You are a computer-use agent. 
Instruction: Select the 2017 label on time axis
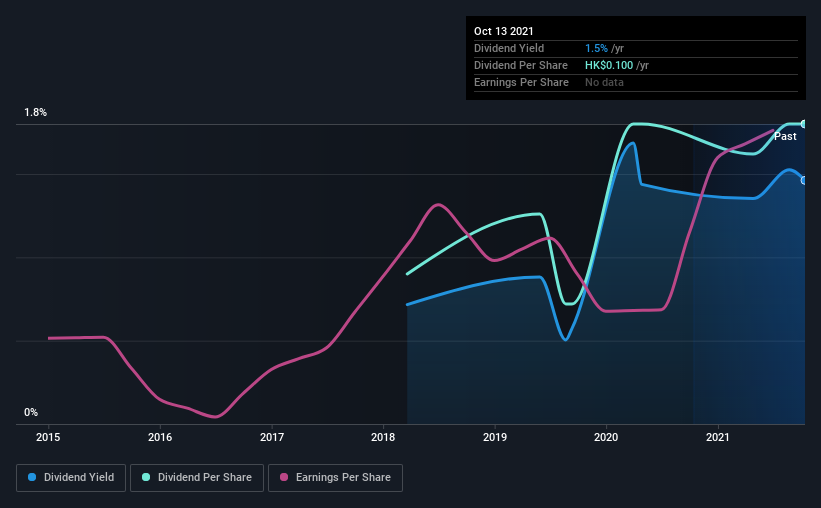272,437
